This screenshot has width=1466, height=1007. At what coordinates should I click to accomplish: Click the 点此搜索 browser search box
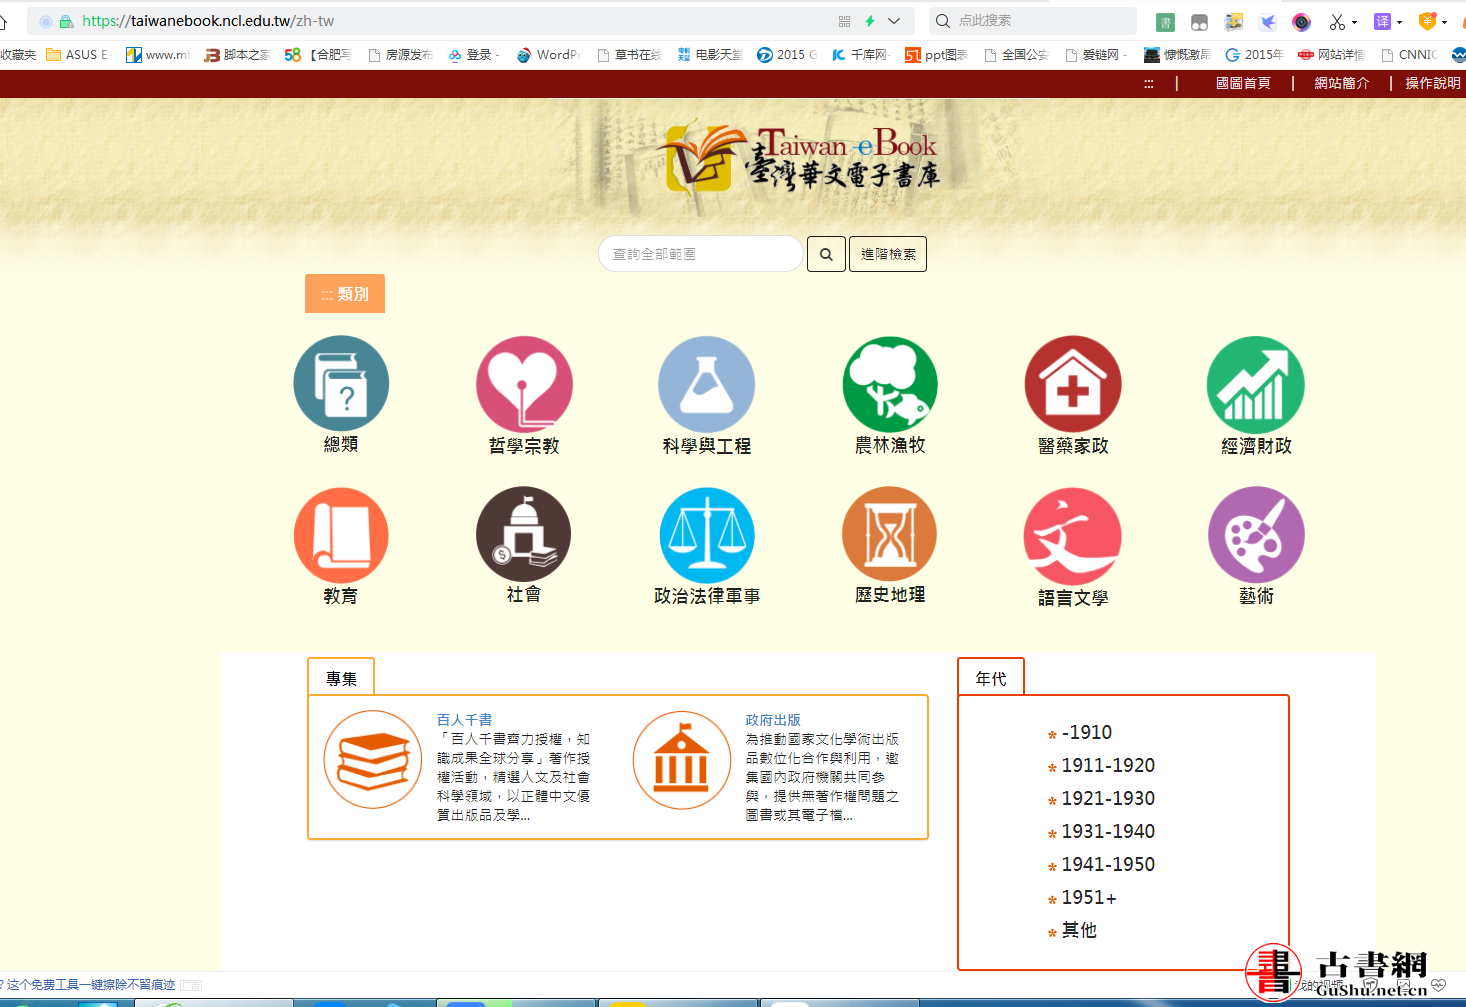click(1033, 21)
